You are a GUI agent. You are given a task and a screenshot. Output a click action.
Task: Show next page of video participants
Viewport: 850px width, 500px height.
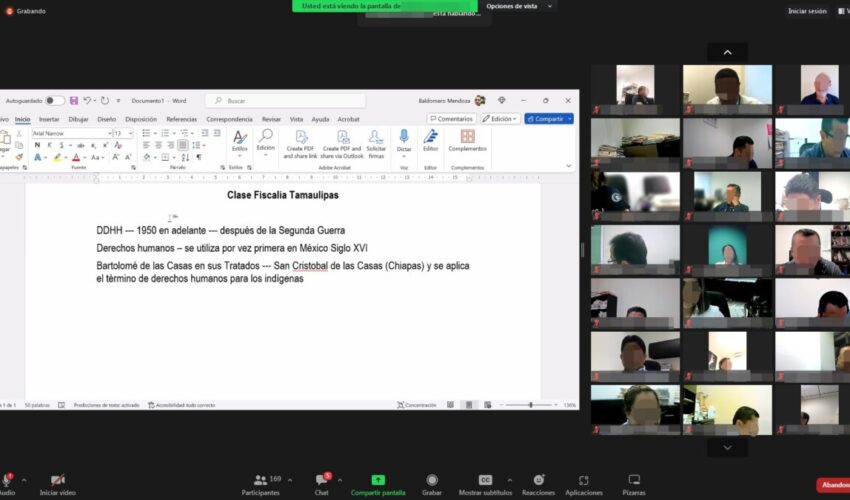click(727, 447)
